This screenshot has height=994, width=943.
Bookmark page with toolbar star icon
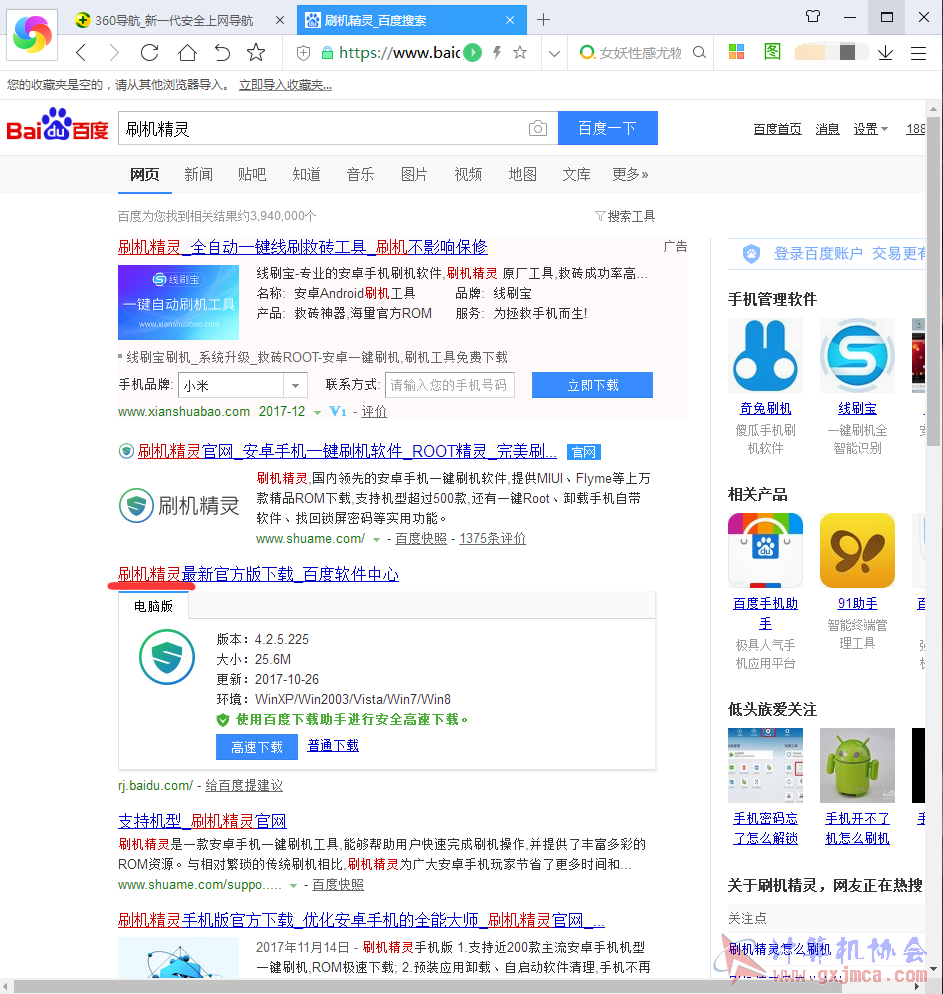pyautogui.click(x=256, y=52)
